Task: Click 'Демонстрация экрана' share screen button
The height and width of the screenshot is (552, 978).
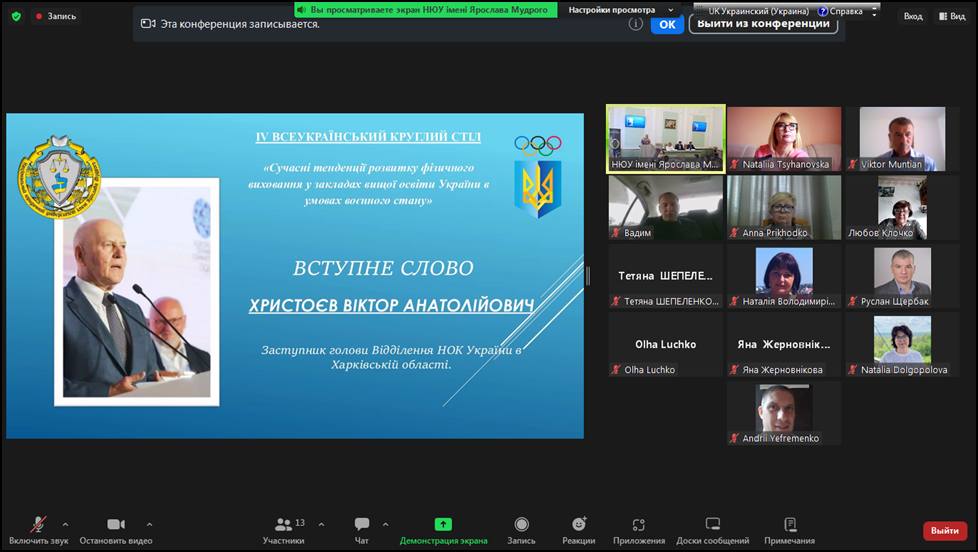Action: point(443,531)
